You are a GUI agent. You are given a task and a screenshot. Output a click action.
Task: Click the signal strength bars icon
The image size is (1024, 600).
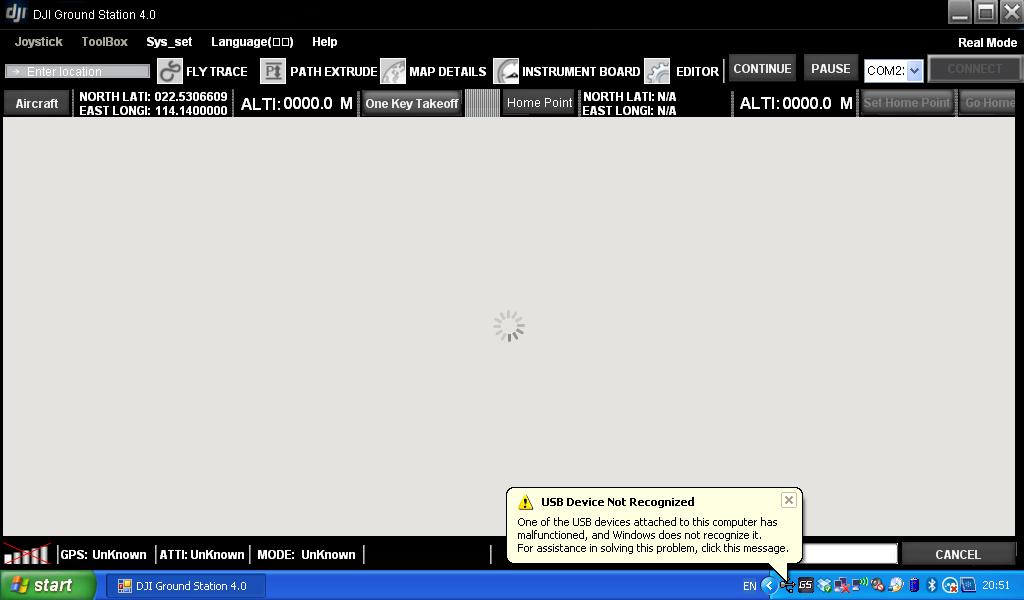coord(27,554)
